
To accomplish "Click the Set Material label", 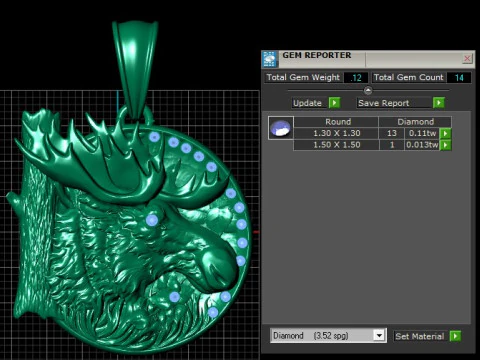I will (420, 336).
